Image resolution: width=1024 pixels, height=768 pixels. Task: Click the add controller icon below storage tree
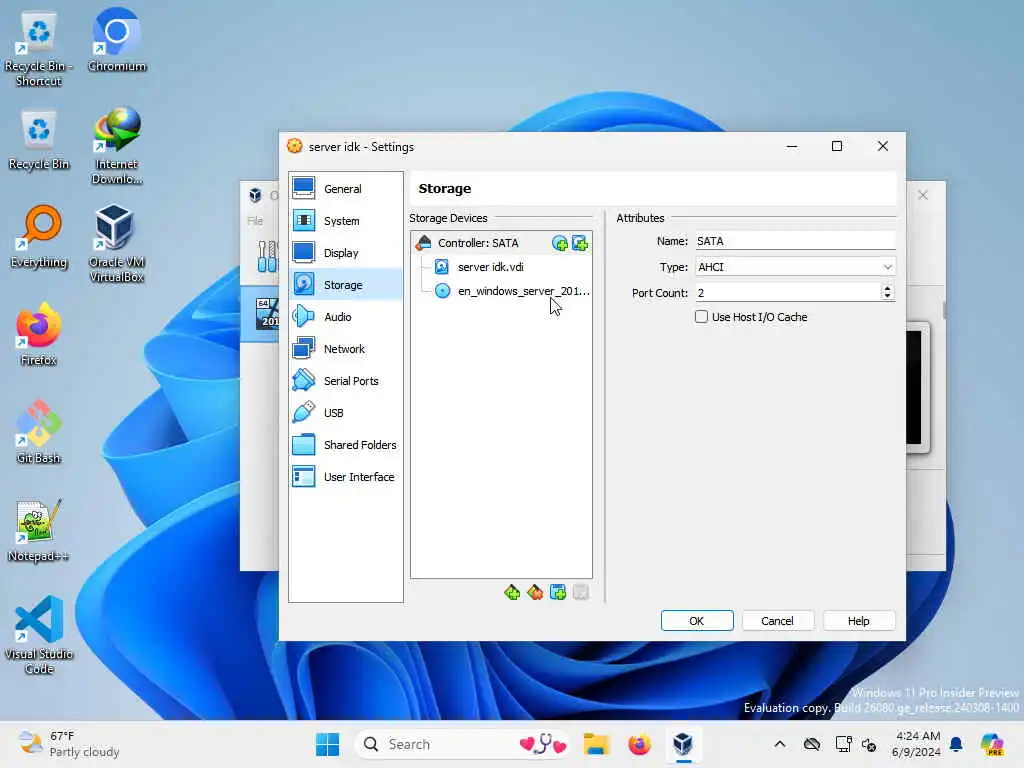(x=512, y=592)
